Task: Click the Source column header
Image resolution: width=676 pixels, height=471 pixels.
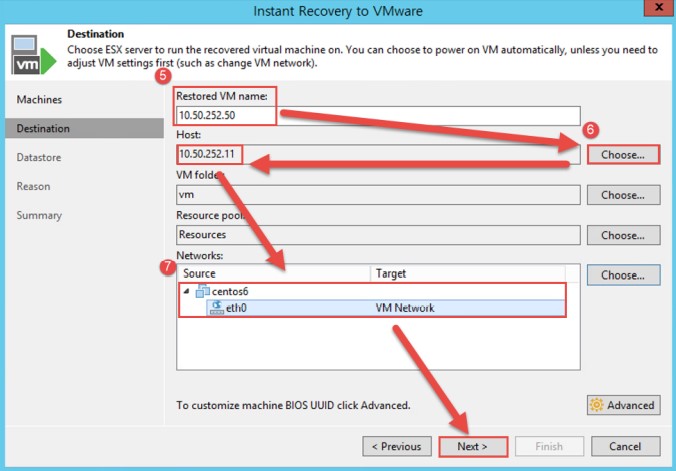Action: click(x=274, y=273)
